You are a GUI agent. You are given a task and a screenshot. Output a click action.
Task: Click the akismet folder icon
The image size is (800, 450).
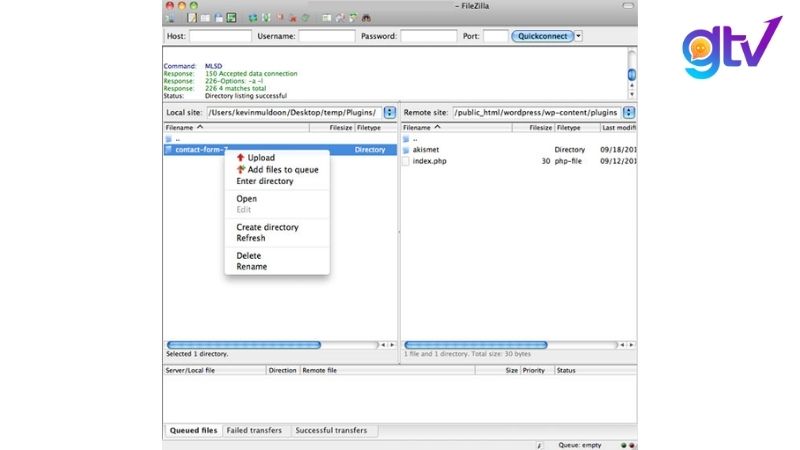[406, 149]
